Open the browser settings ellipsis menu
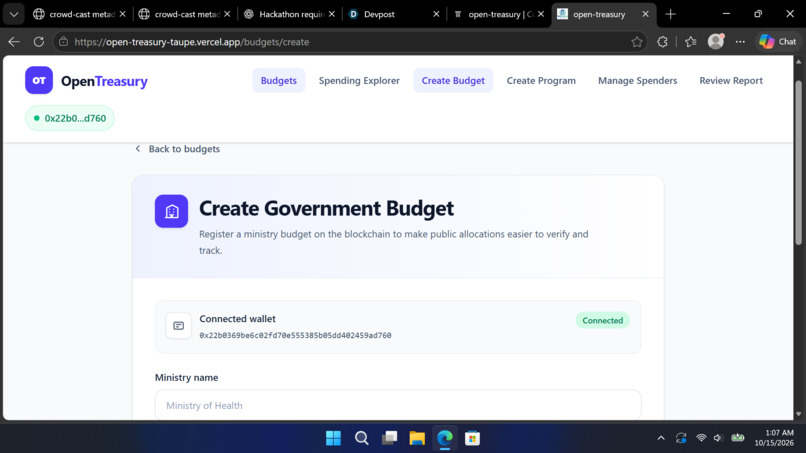This screenshot has width=806, height=453. click(x=740, y=42)
